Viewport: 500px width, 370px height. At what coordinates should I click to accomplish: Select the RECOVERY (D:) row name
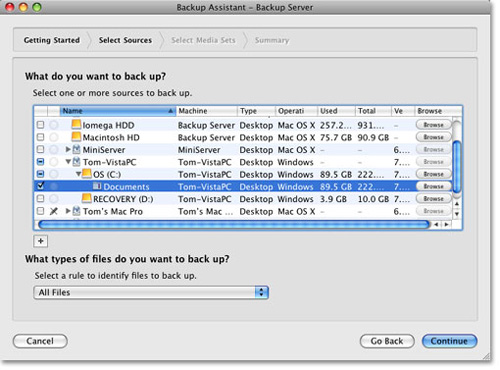click(123, 199)
